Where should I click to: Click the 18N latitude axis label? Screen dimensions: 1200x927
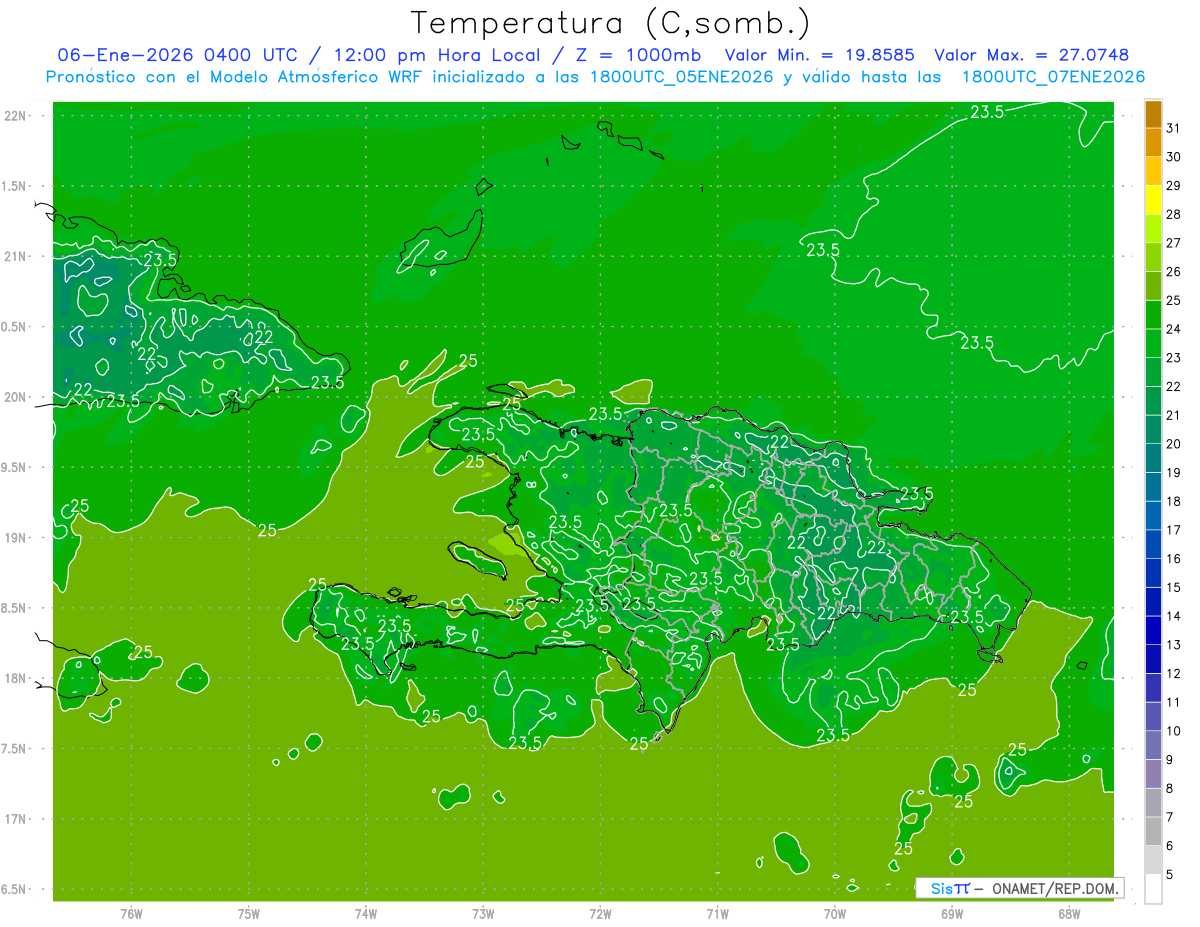(x=15, y=678)
